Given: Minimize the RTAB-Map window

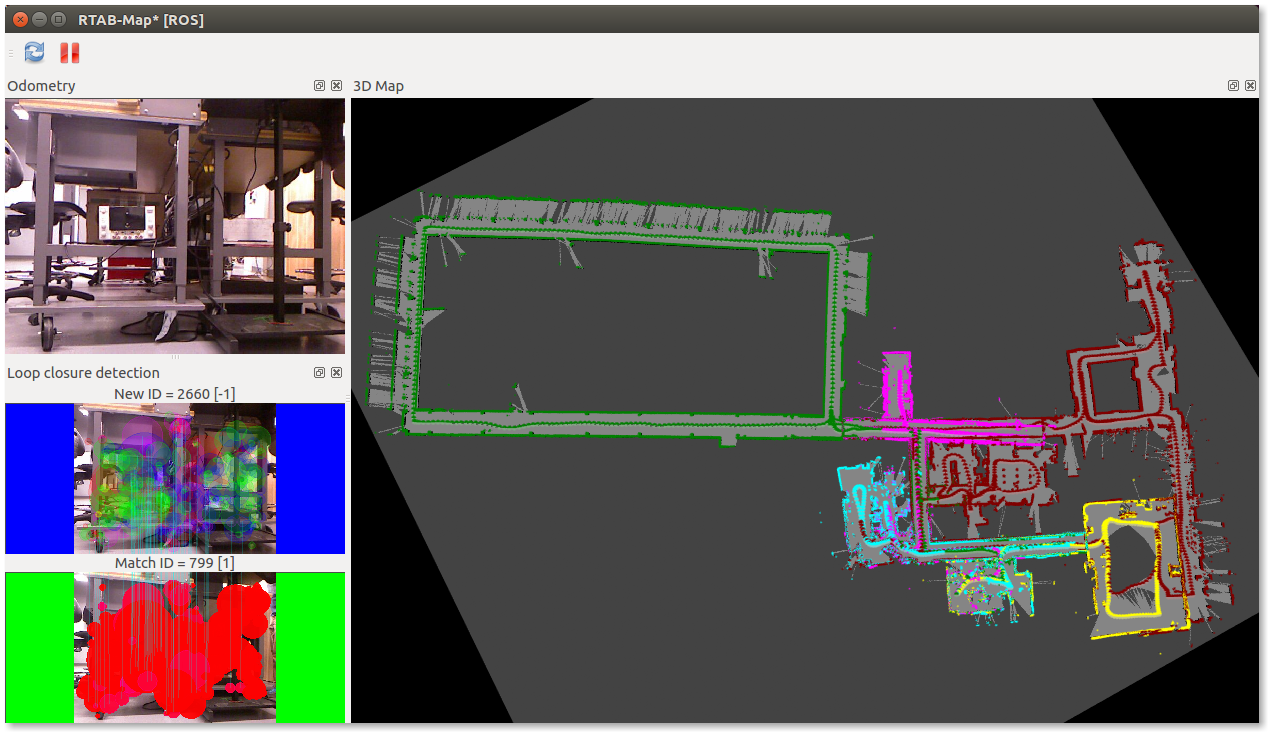Looking at the screenshot, I should click(x=38, y=19).
